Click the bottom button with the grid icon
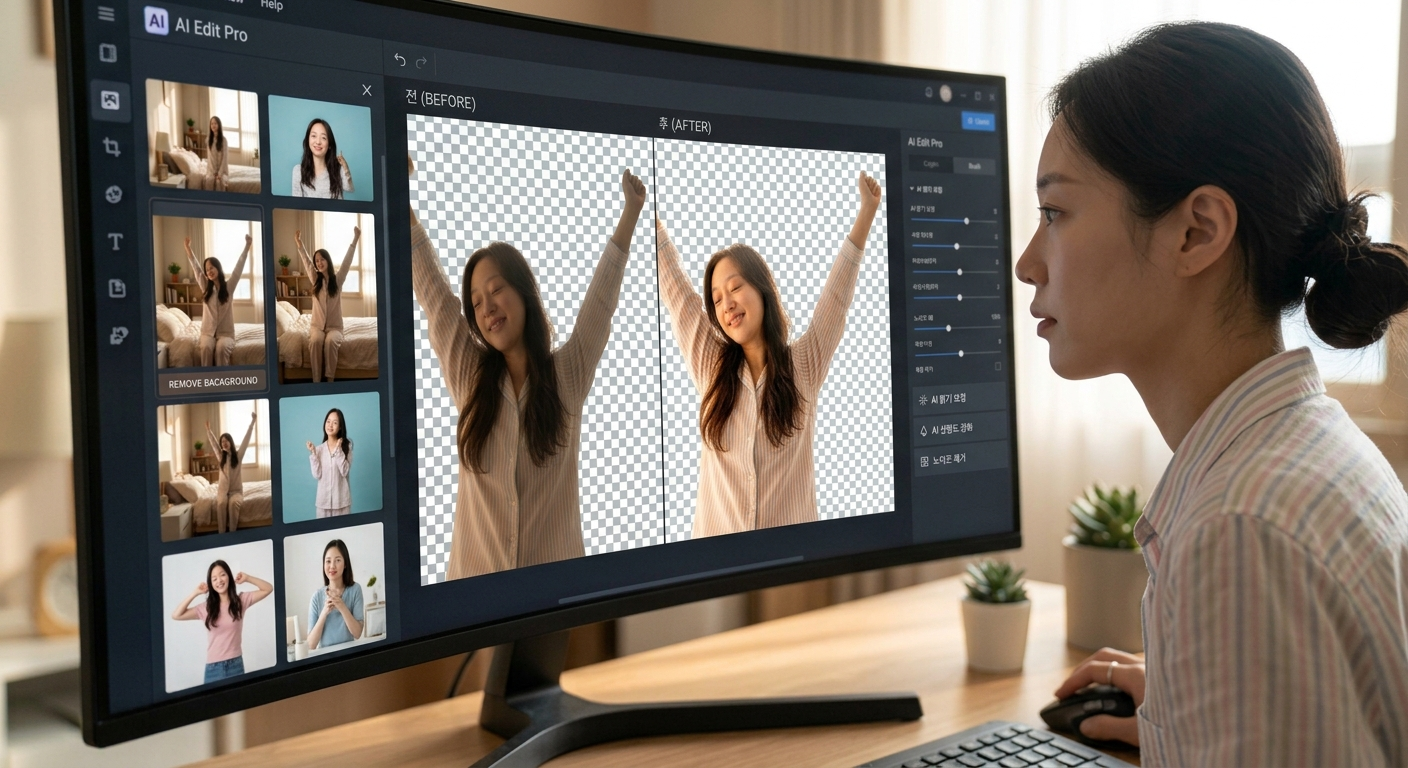1408x768 pixels. [961, 459]
